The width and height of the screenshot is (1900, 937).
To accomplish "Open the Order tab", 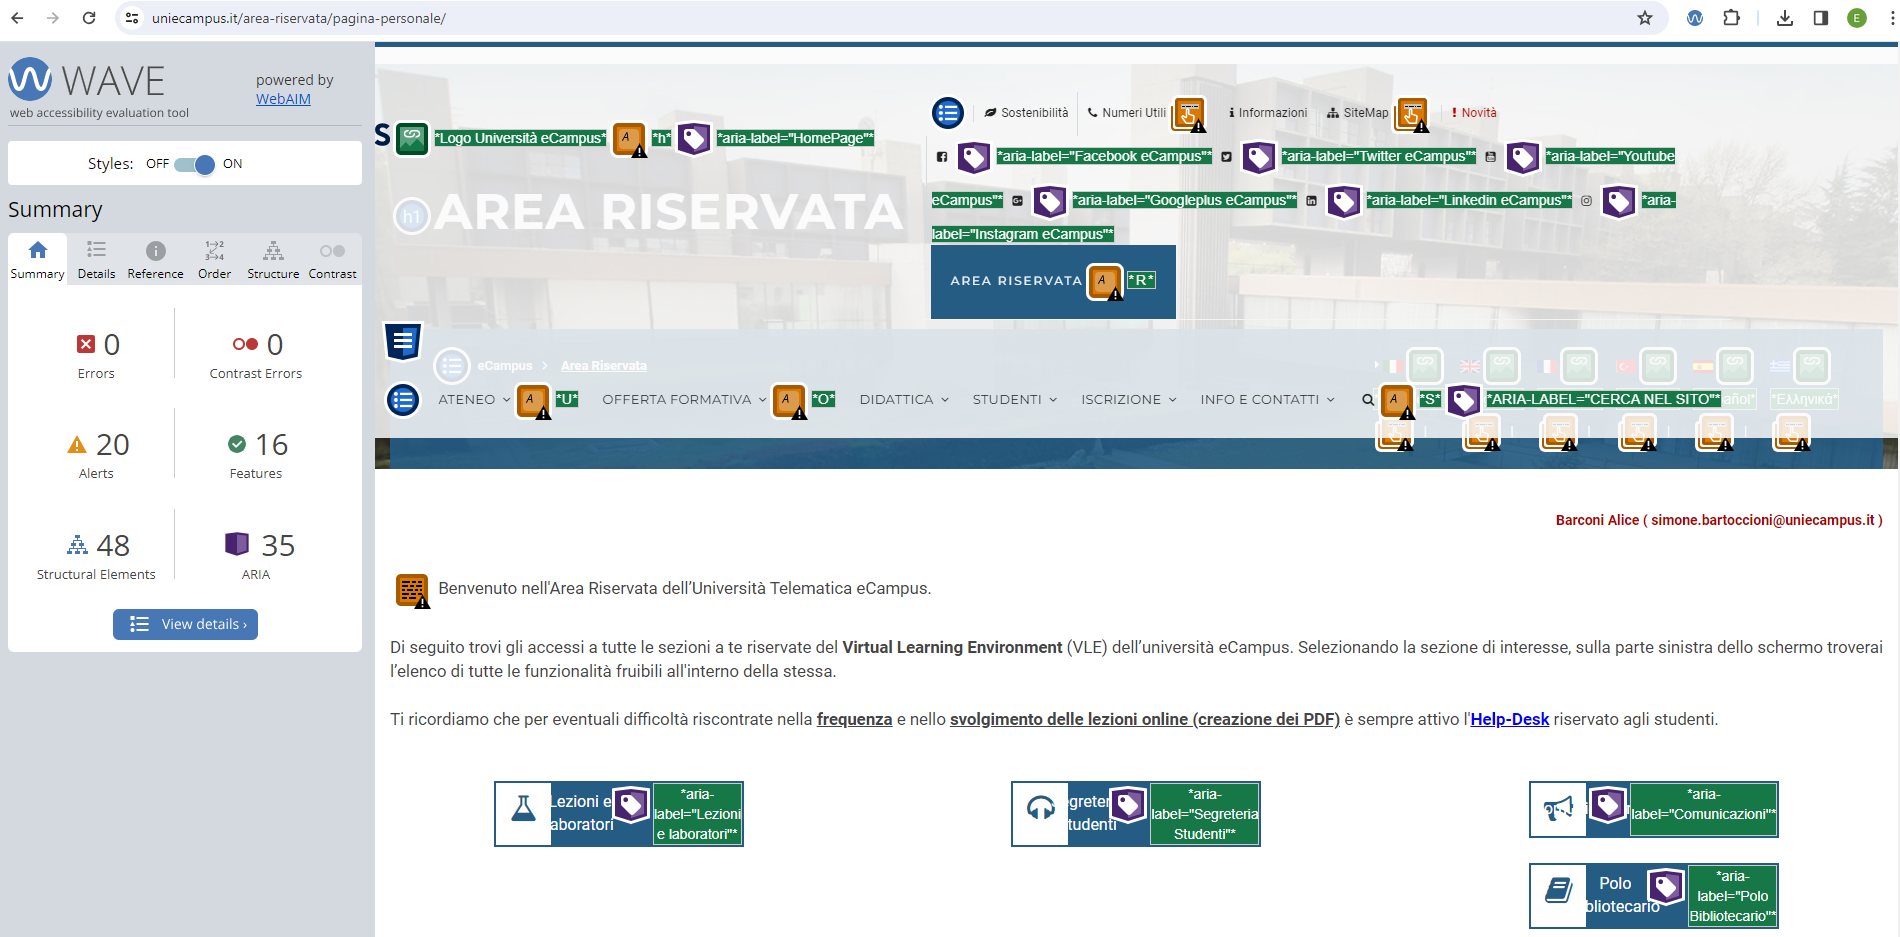I will pos(214,260).
